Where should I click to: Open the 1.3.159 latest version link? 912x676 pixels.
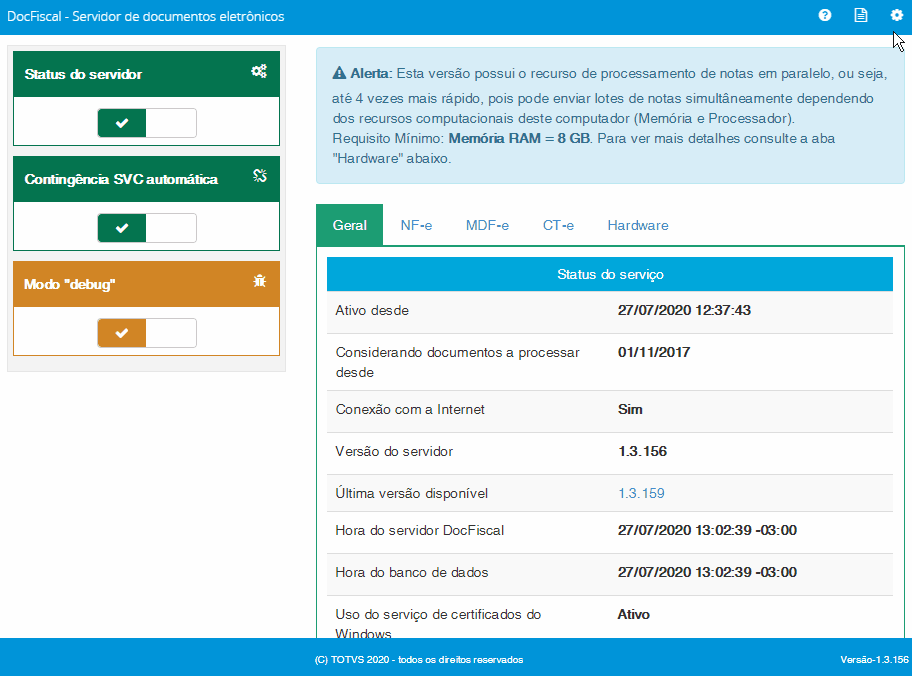coord(641,493)
